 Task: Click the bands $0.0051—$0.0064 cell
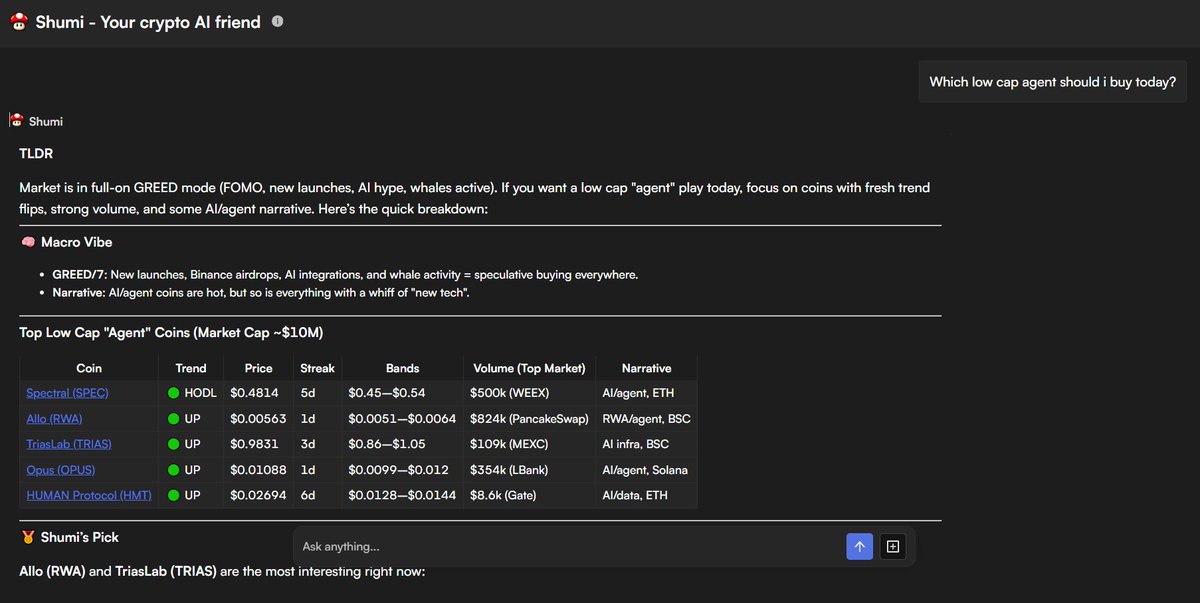[x=402, y=419]
